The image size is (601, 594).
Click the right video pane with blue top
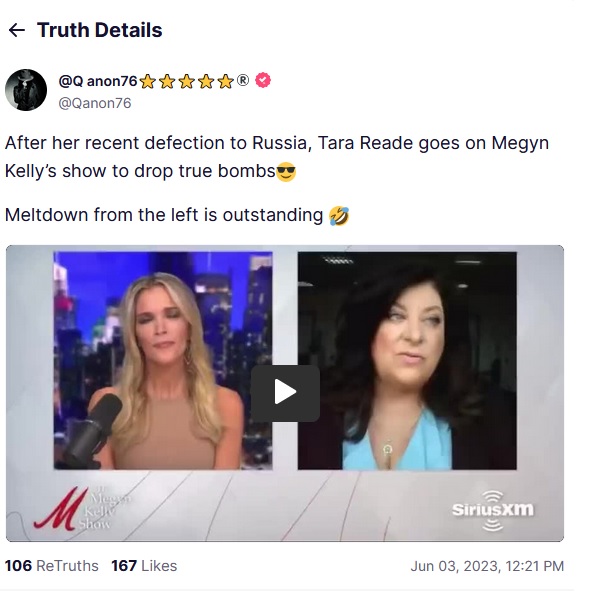pyautogui.click(x=407, y=360)
